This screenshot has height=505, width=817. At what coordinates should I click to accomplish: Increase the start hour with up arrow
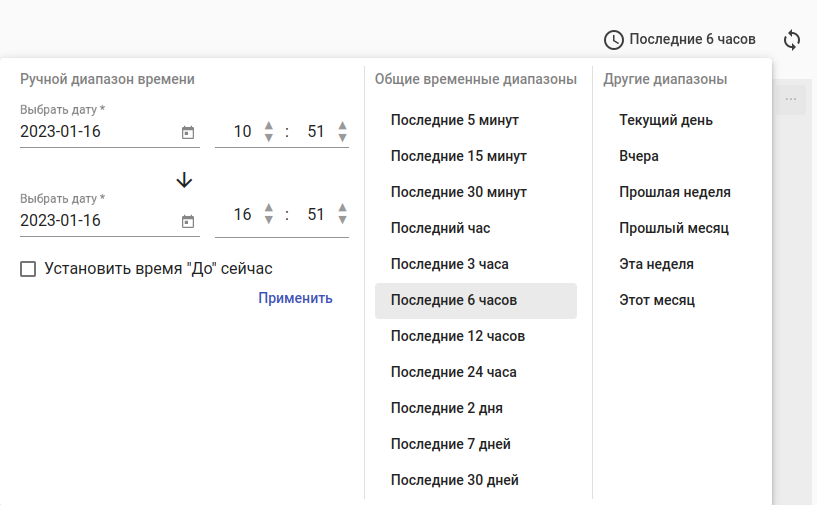pos(268,126)
